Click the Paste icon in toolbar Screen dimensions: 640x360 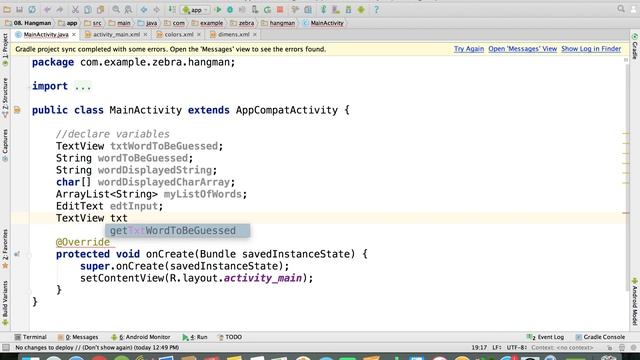[100, 9]
